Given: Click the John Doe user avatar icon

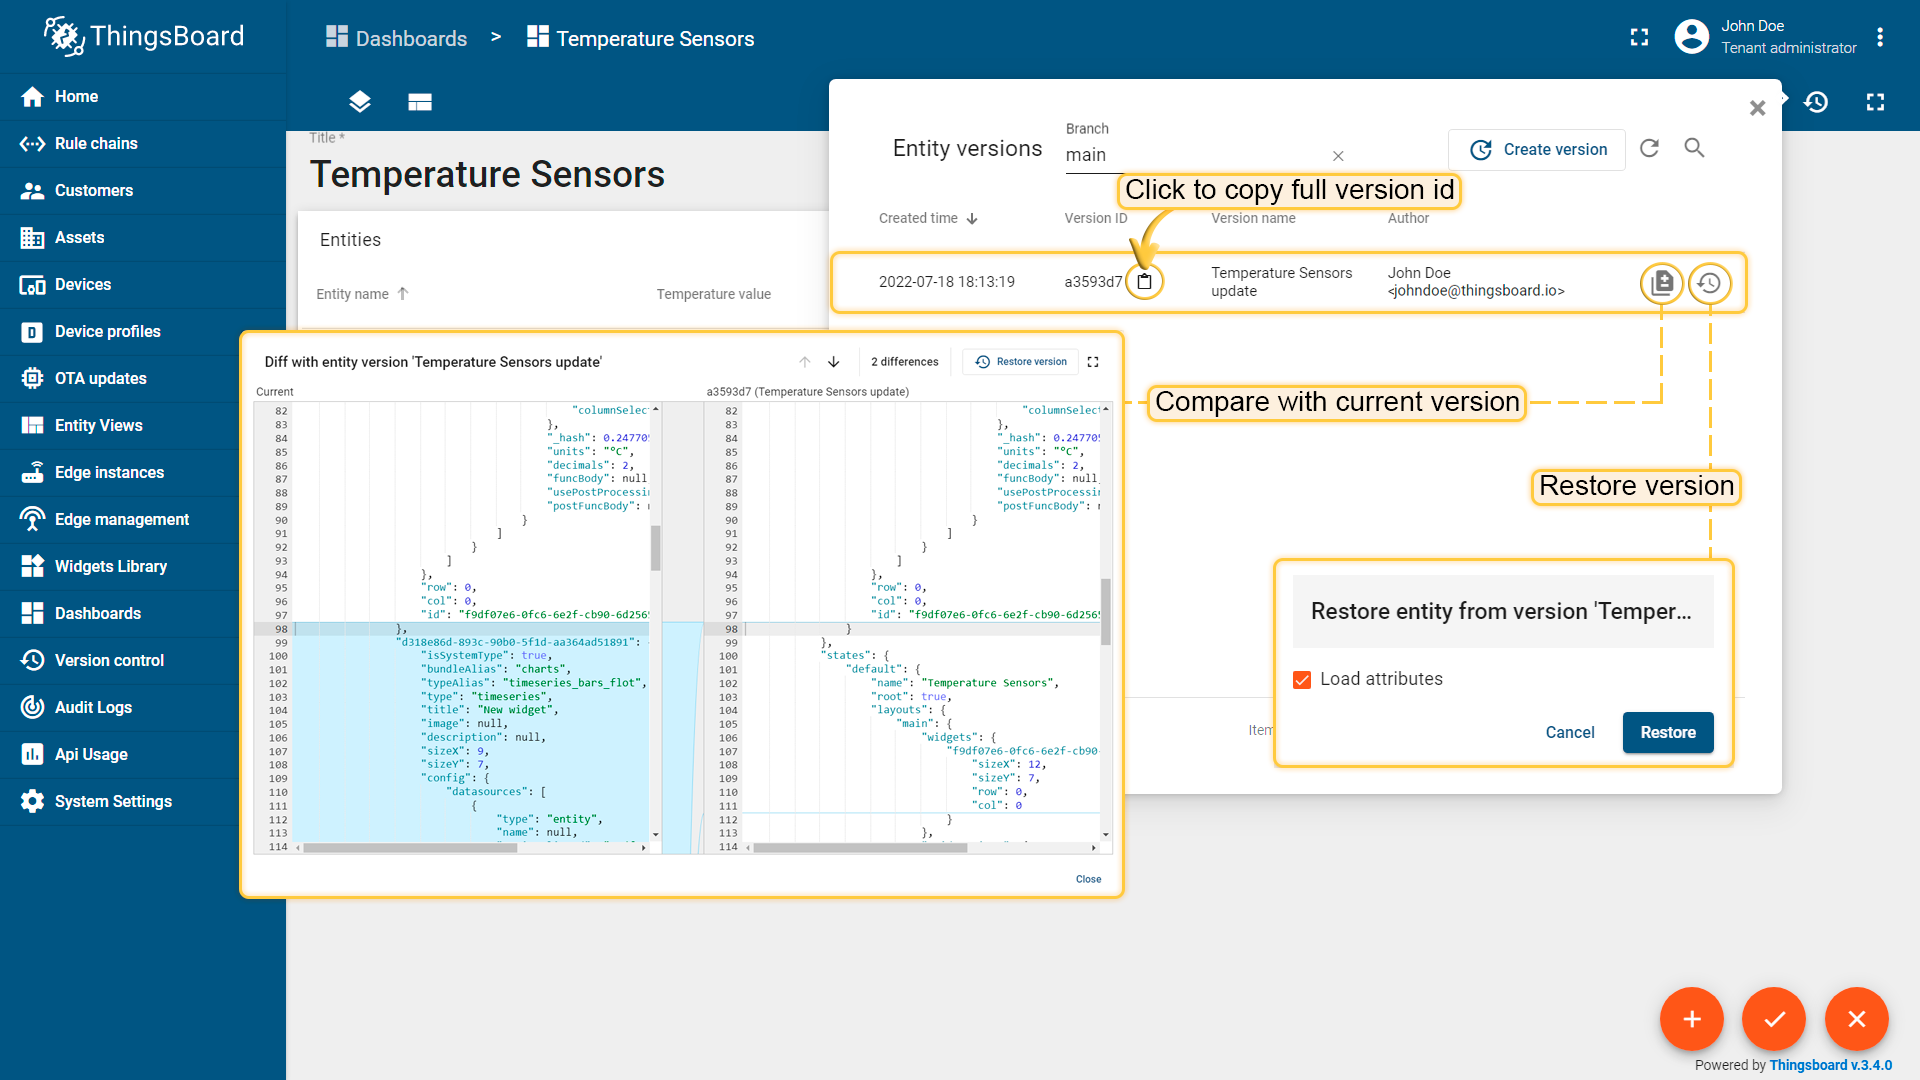Looking at the screenshot, I should tap(1691, 37).
